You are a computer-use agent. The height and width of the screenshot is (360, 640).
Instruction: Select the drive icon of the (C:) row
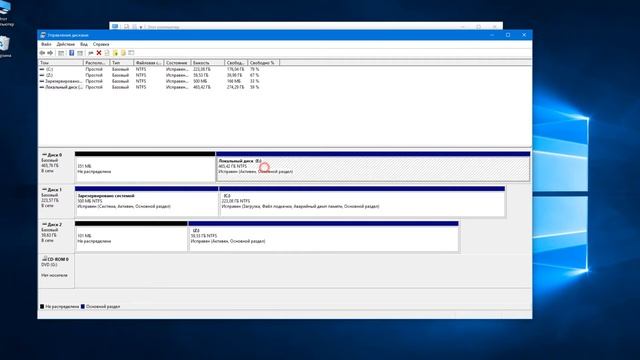pyautogui.click(x=42, y=69)
